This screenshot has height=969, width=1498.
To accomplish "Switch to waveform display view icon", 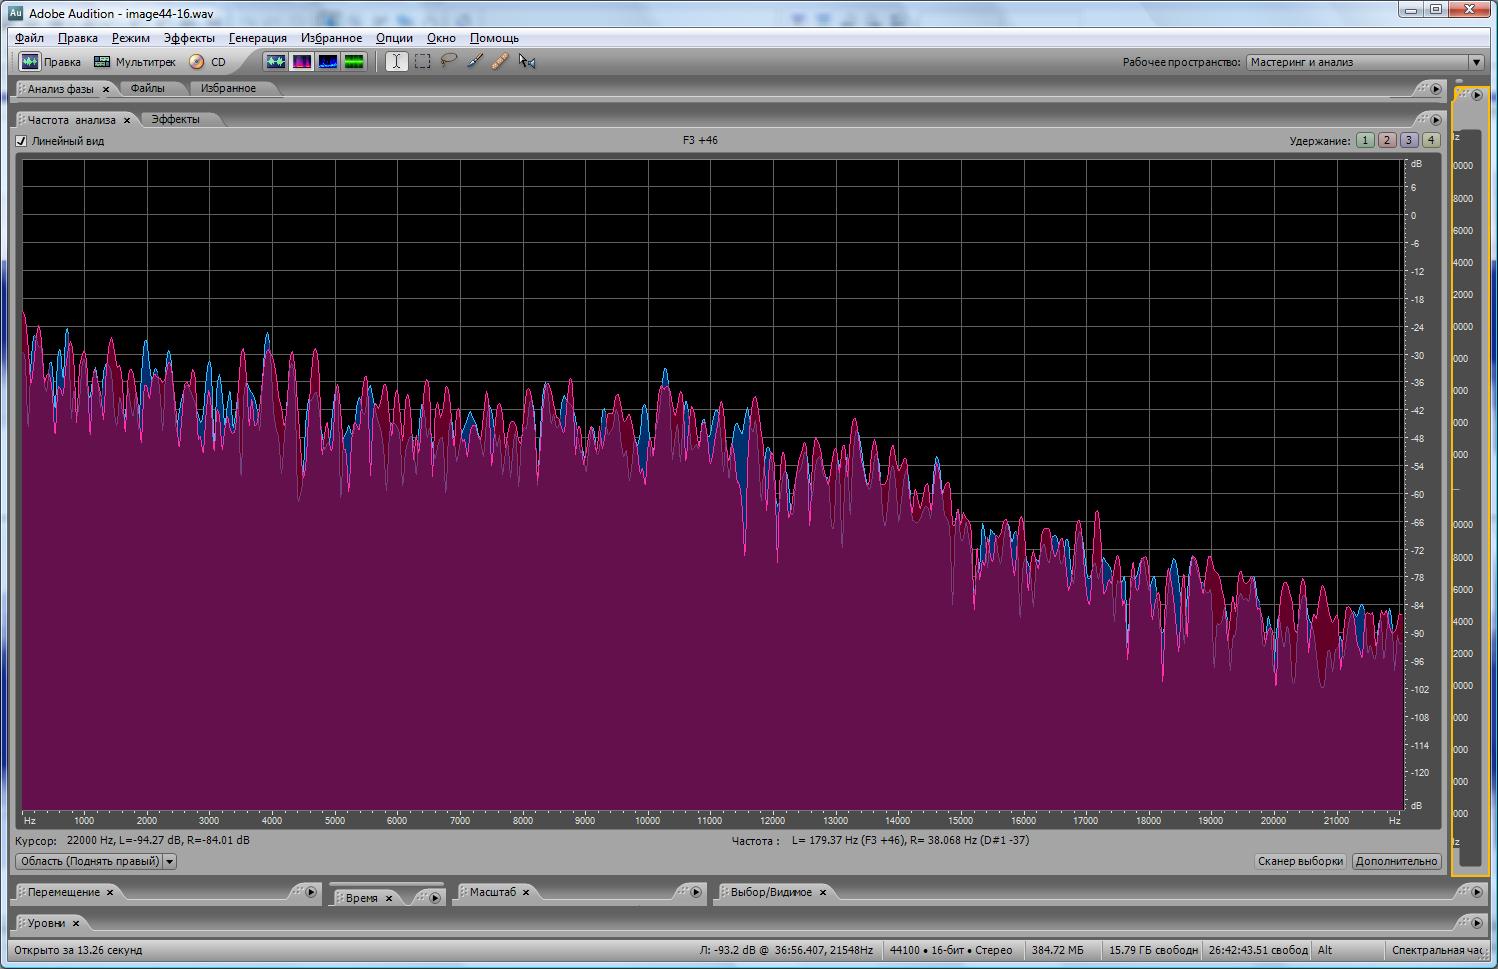I will 275,62.
